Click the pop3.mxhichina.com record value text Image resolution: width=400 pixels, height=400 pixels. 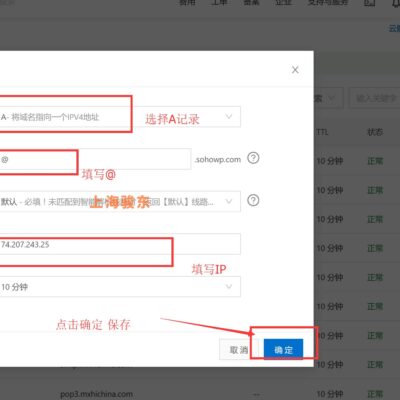96,394
